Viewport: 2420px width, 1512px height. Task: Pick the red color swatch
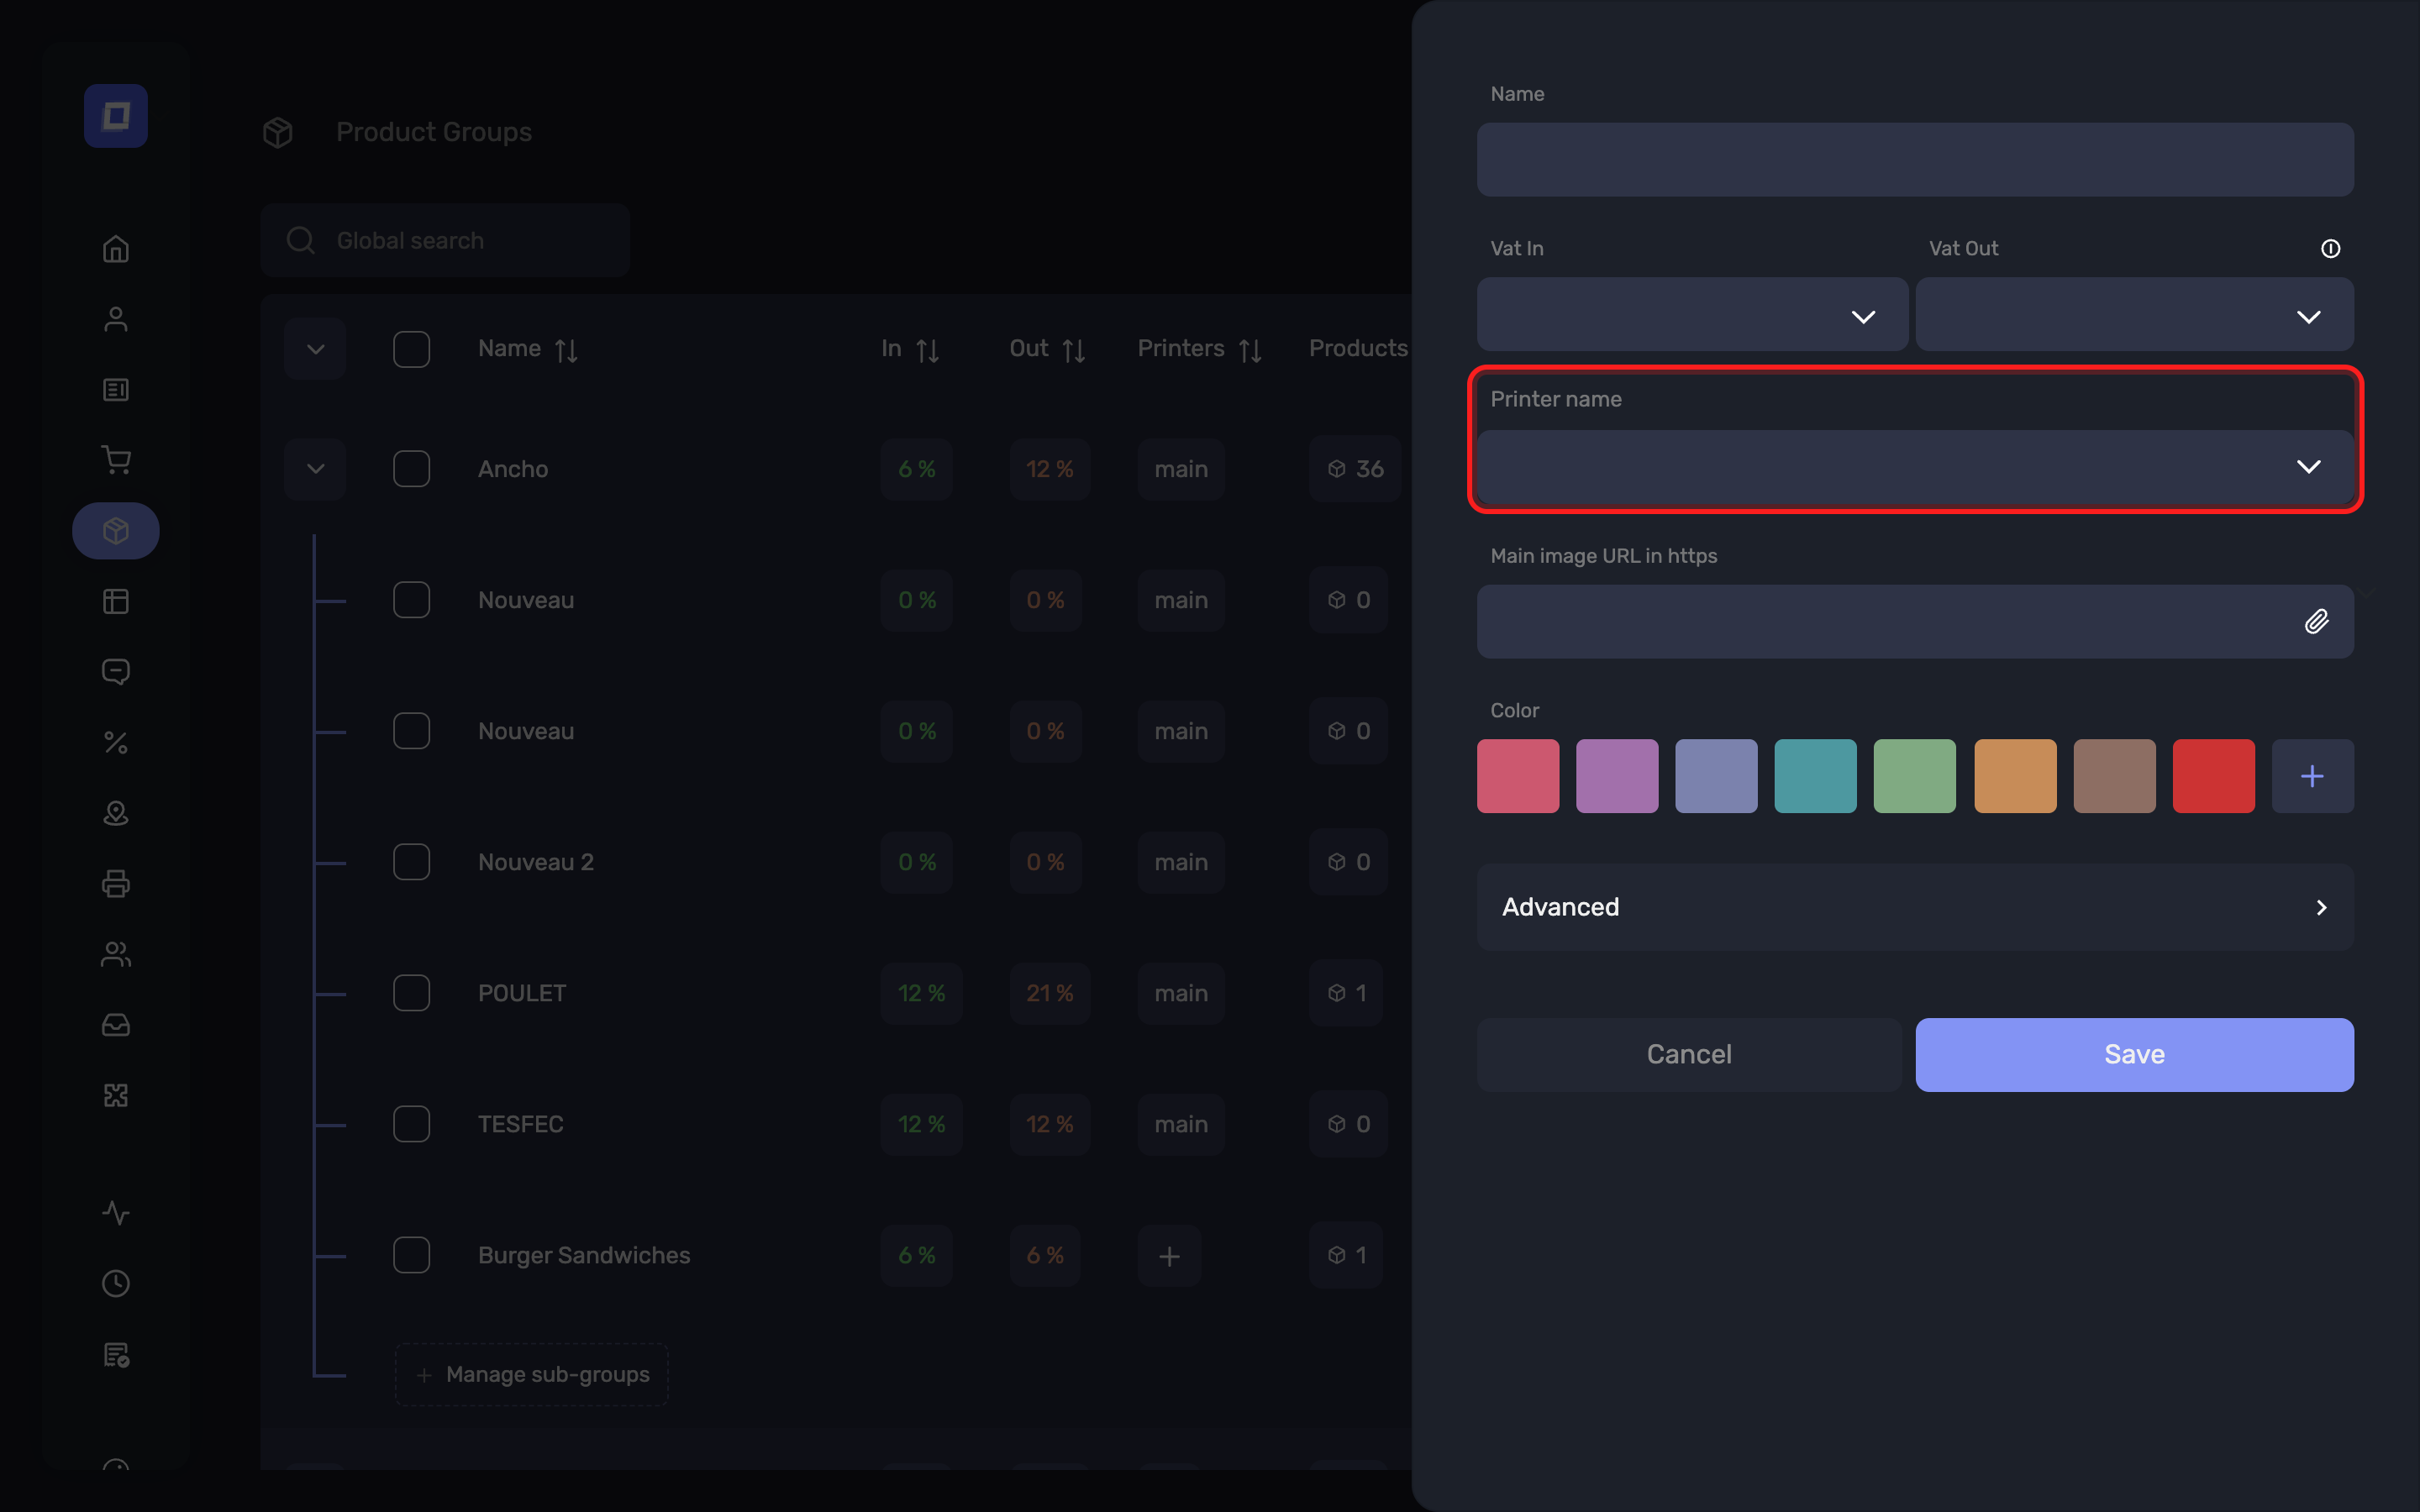(x=2213, y=776)
